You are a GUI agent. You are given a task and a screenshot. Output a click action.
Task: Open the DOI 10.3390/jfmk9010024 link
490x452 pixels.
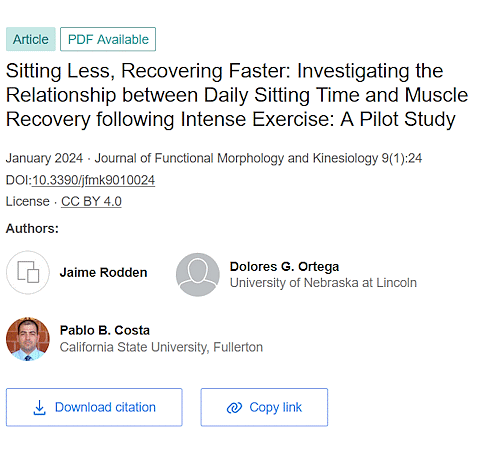coord(93,180)
